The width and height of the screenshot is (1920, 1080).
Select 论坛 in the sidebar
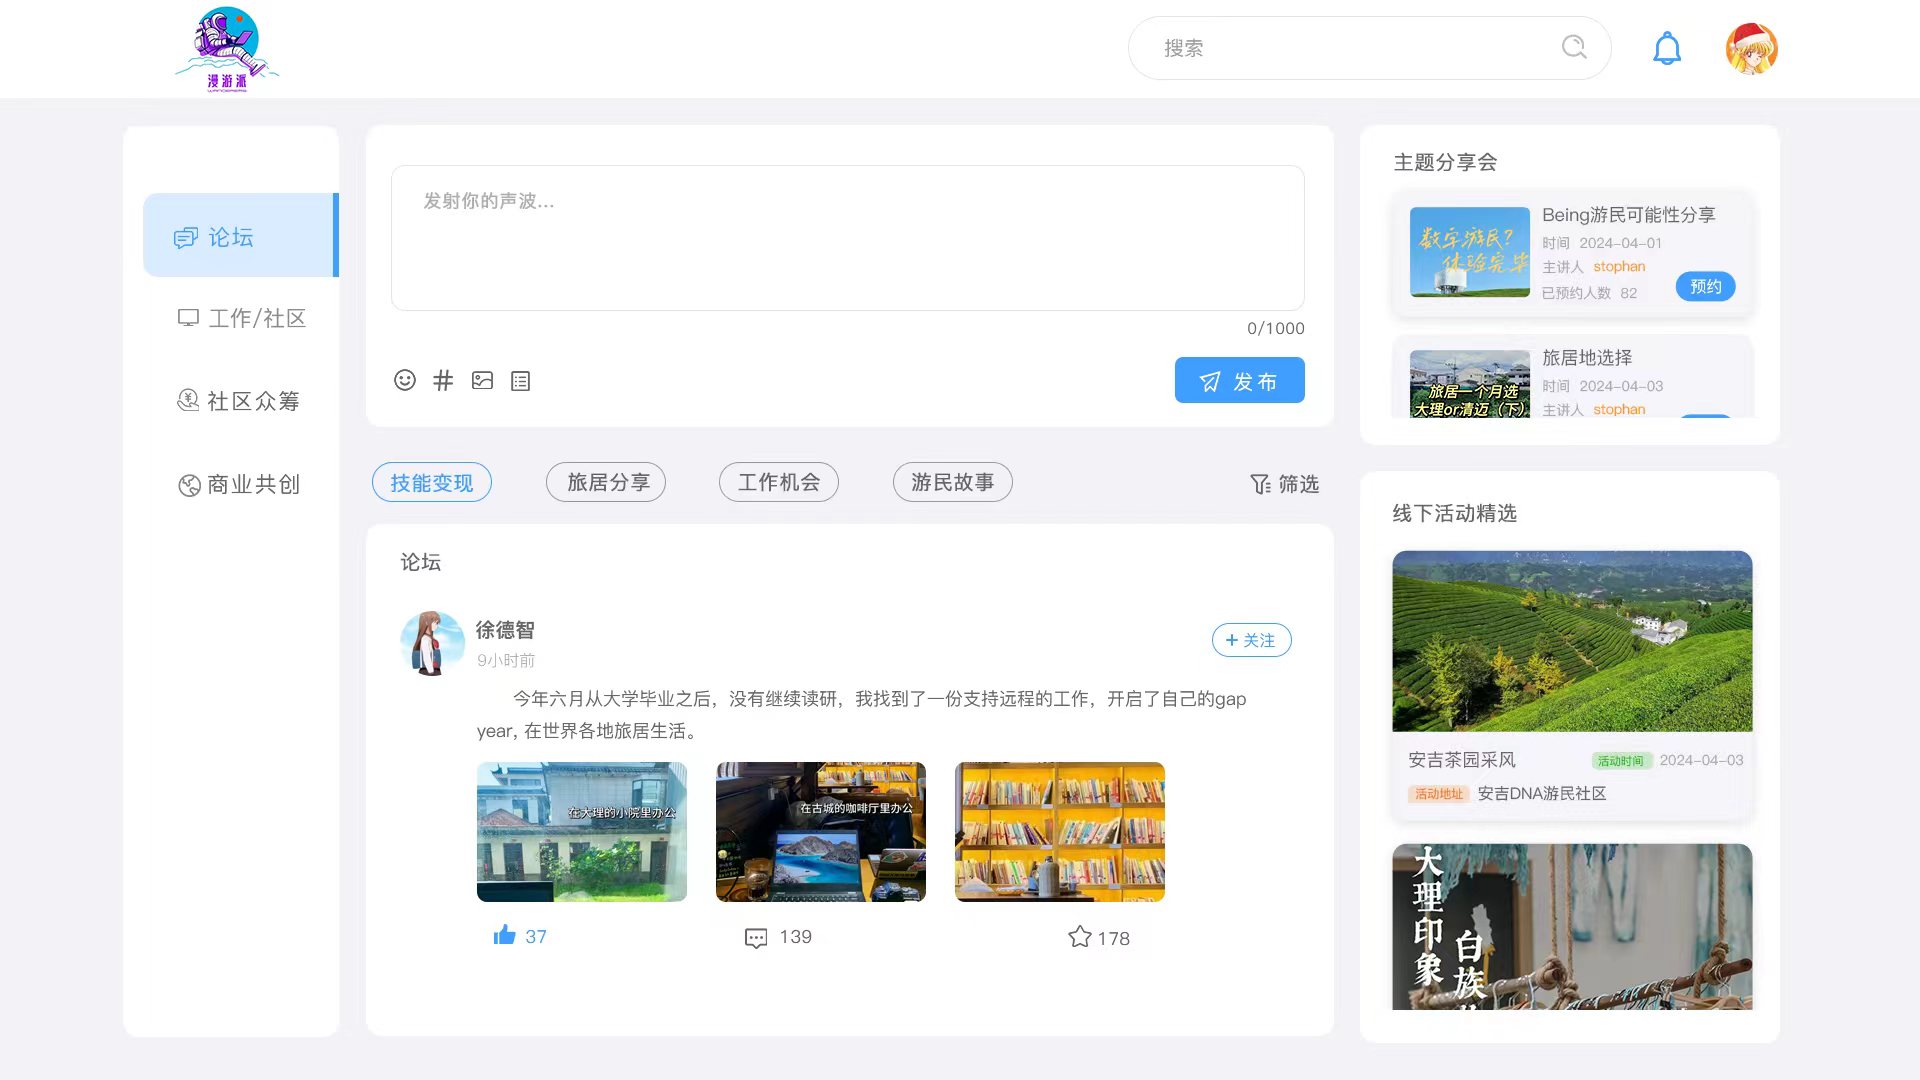click(241, 235)
